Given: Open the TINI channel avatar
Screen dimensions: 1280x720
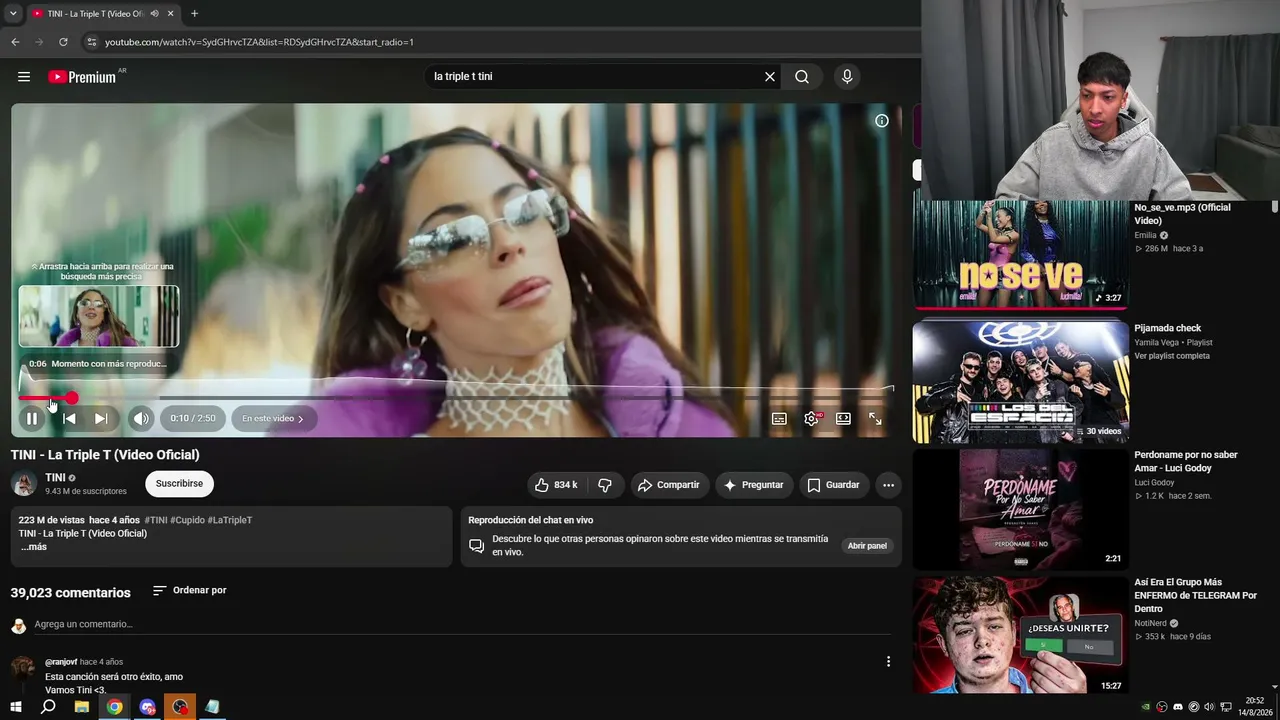Looking at the screenshot, I should 24,484.
